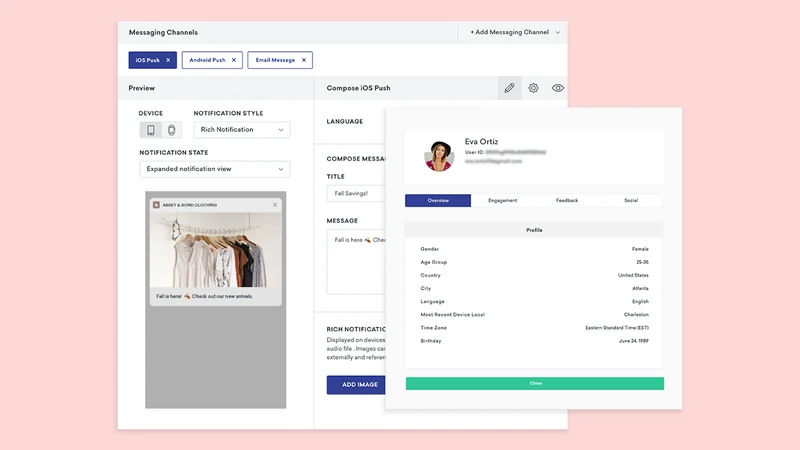Click Eva Ortiz profile photo
The image size is (800, 450).
[x=439, y=156]
